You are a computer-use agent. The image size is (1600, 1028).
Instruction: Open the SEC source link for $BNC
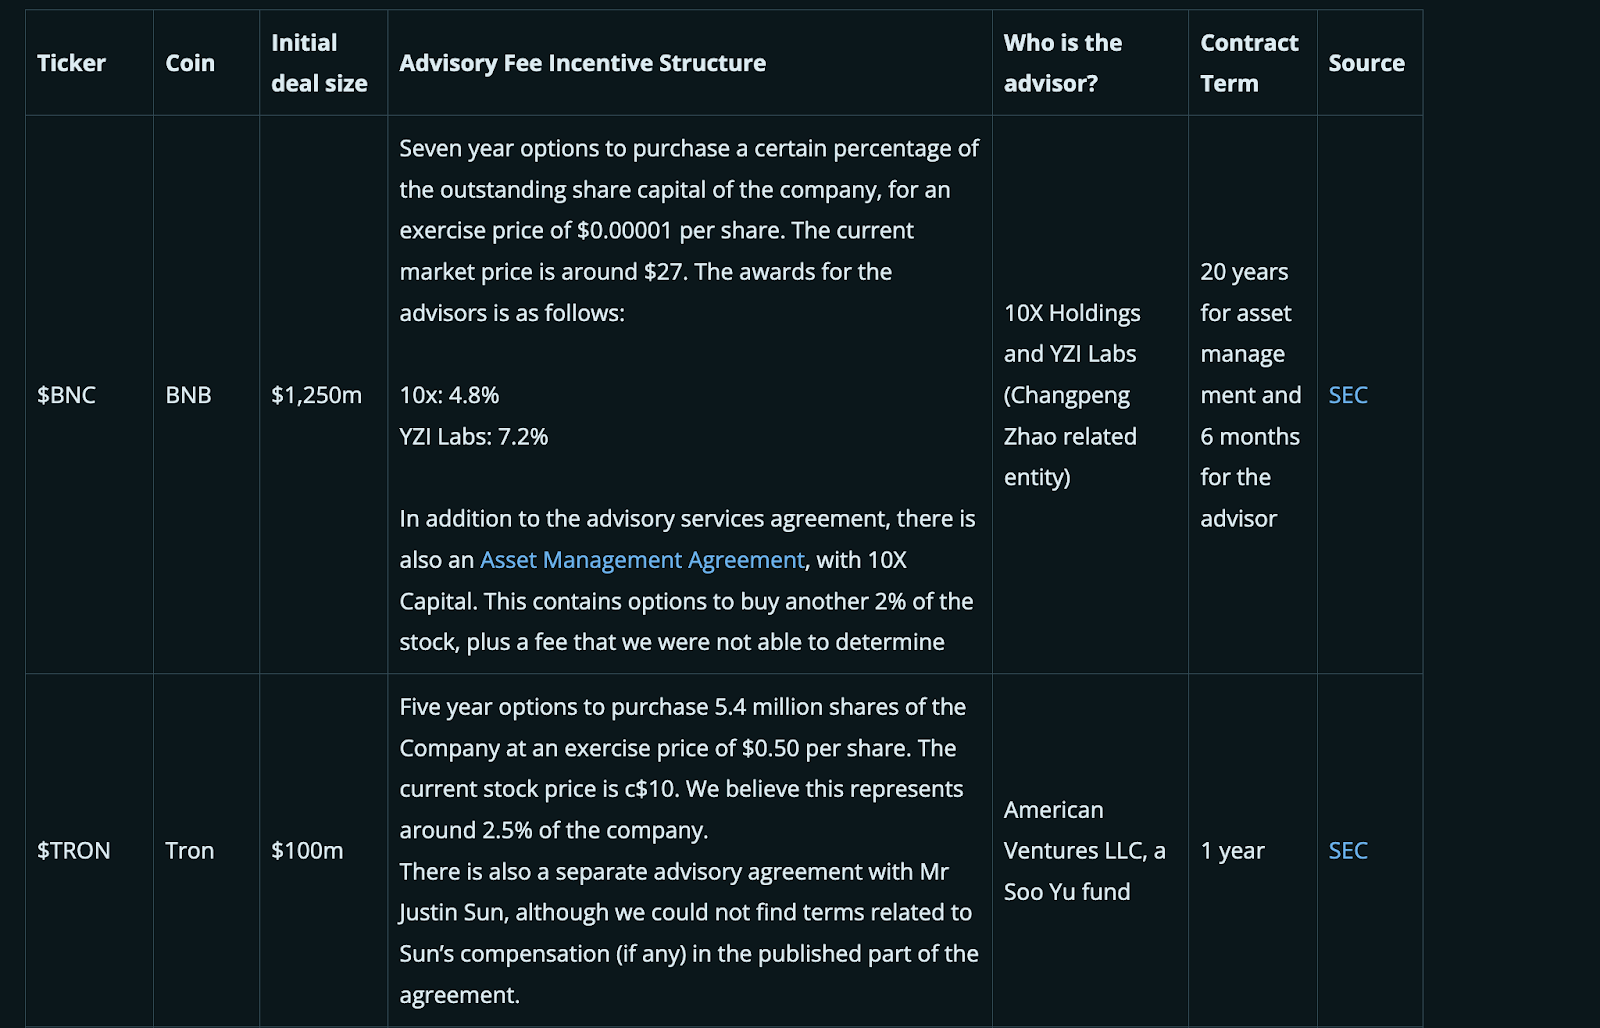[x=1347, y=395]
